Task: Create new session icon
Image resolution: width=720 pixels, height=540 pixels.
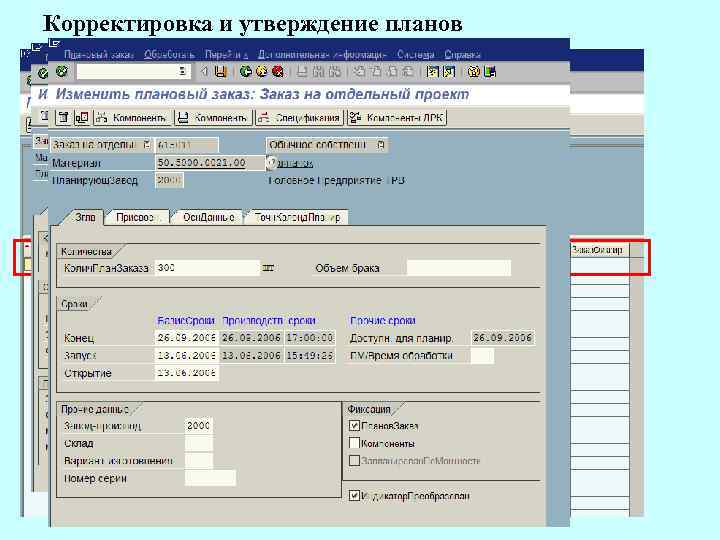Action: [x=432, y=72]
